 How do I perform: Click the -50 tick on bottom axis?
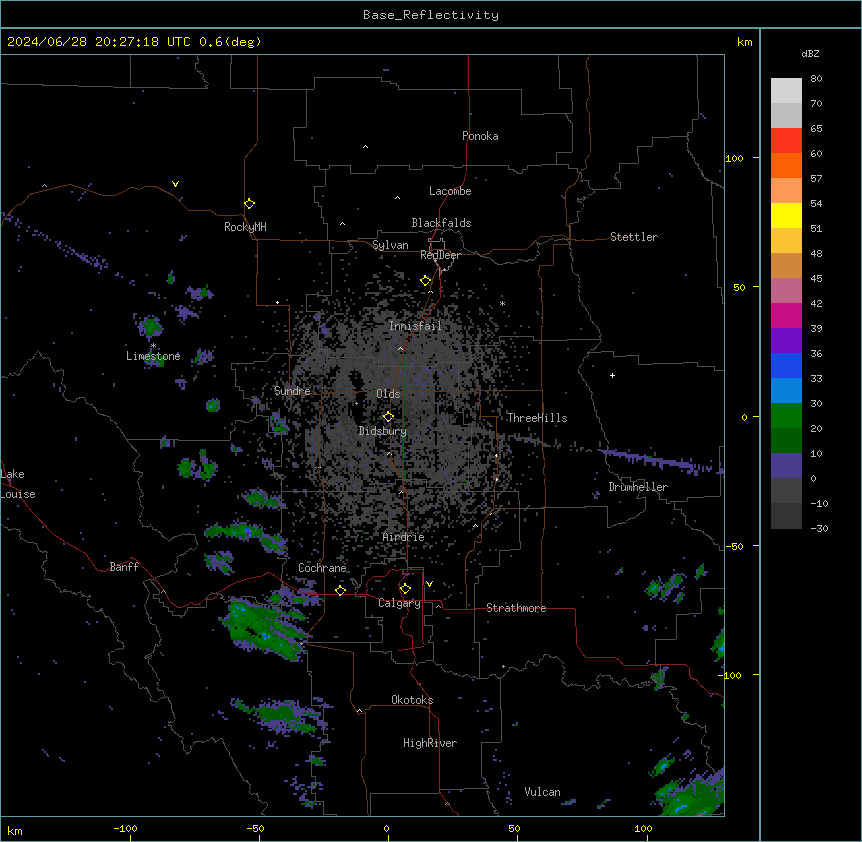(x=255, y=828)
